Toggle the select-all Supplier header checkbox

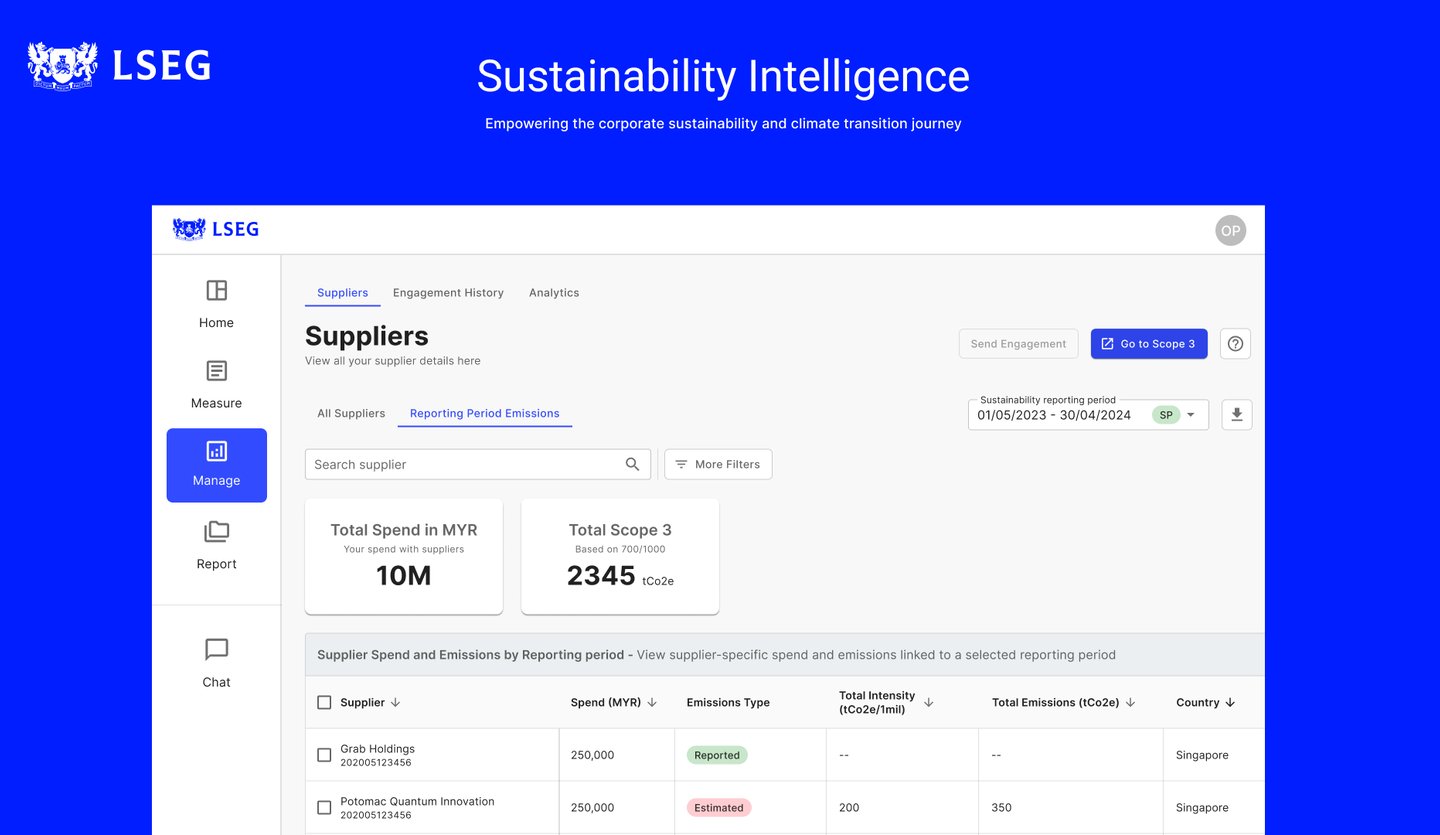pyautogui.click(x=324, y=703)
